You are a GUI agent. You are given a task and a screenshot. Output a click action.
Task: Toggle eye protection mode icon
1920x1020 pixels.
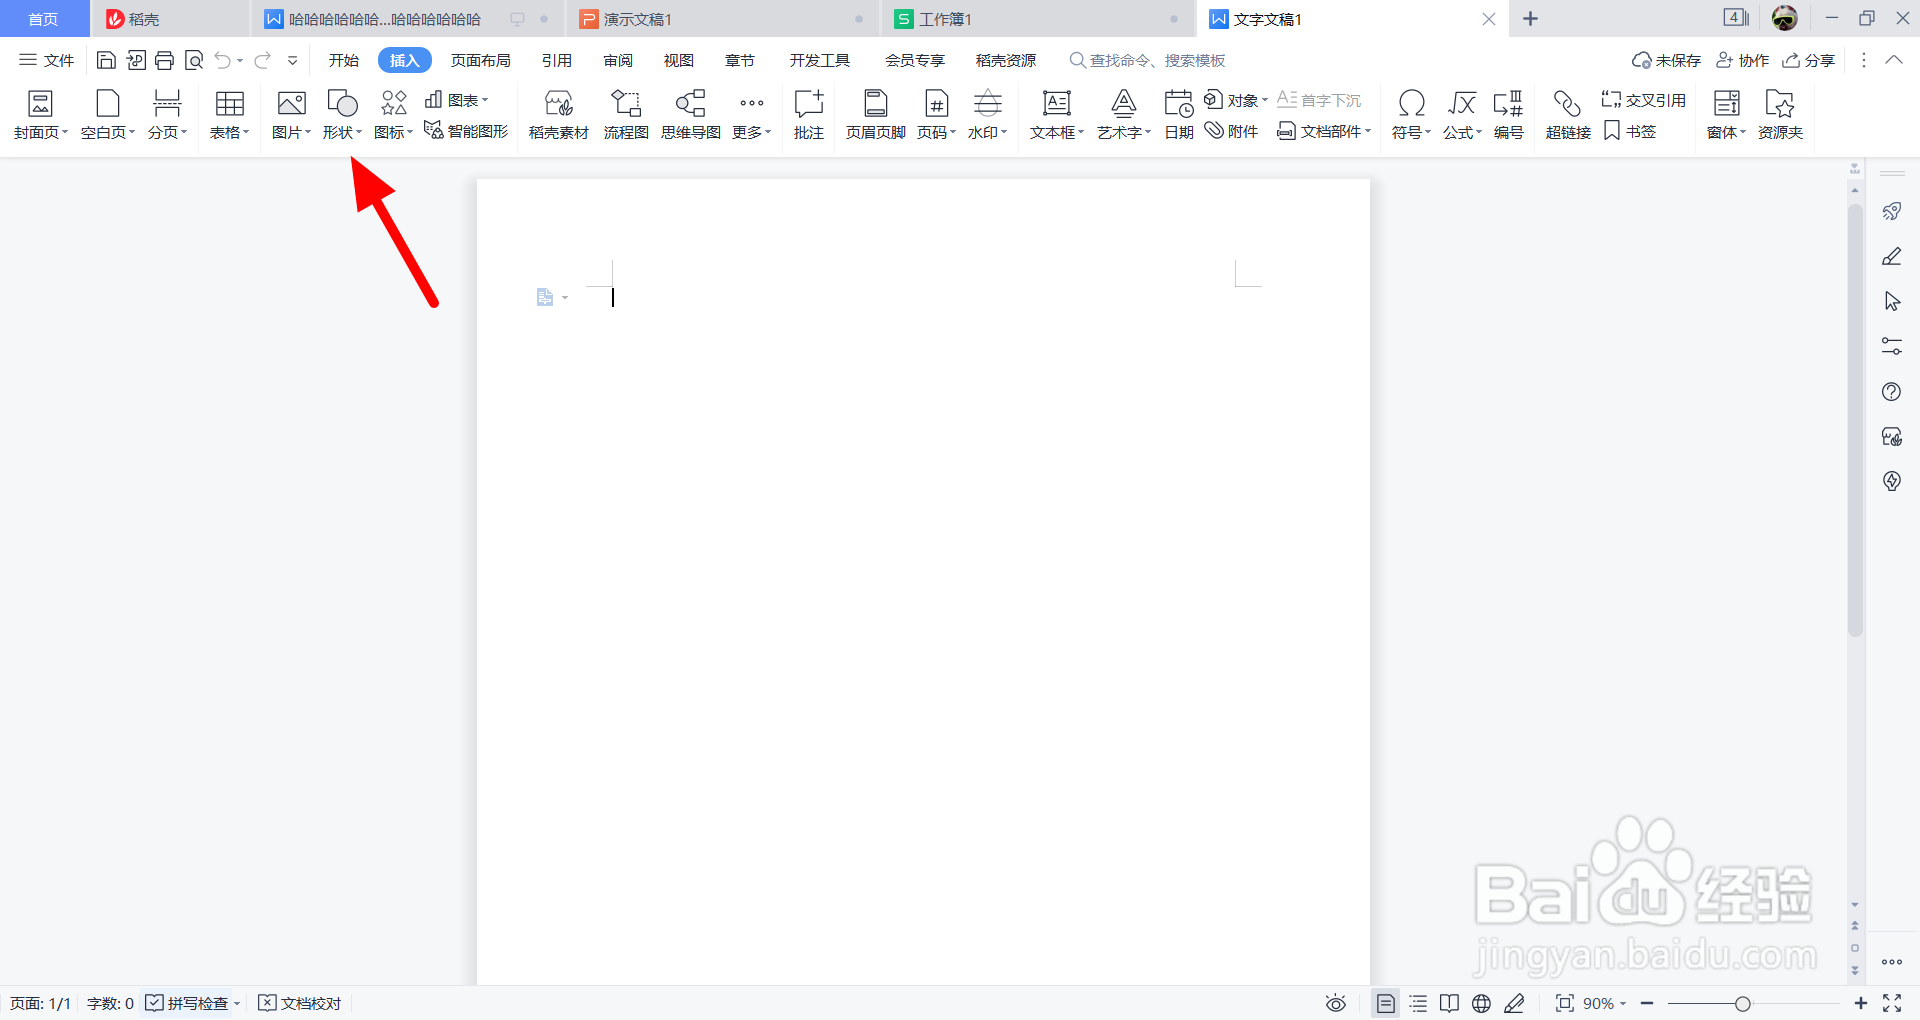[1336, 1003]
